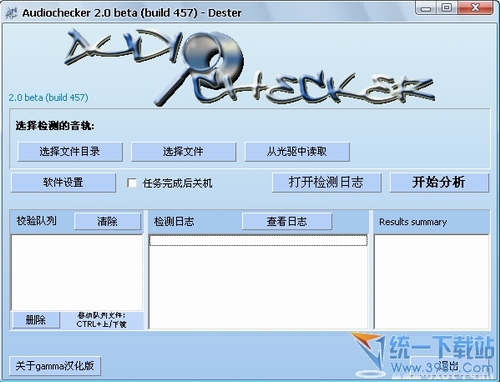Clear the queue with 清除 button
Image resolution: width=500 pixels, height=382 pixels.
pos(107,221)
